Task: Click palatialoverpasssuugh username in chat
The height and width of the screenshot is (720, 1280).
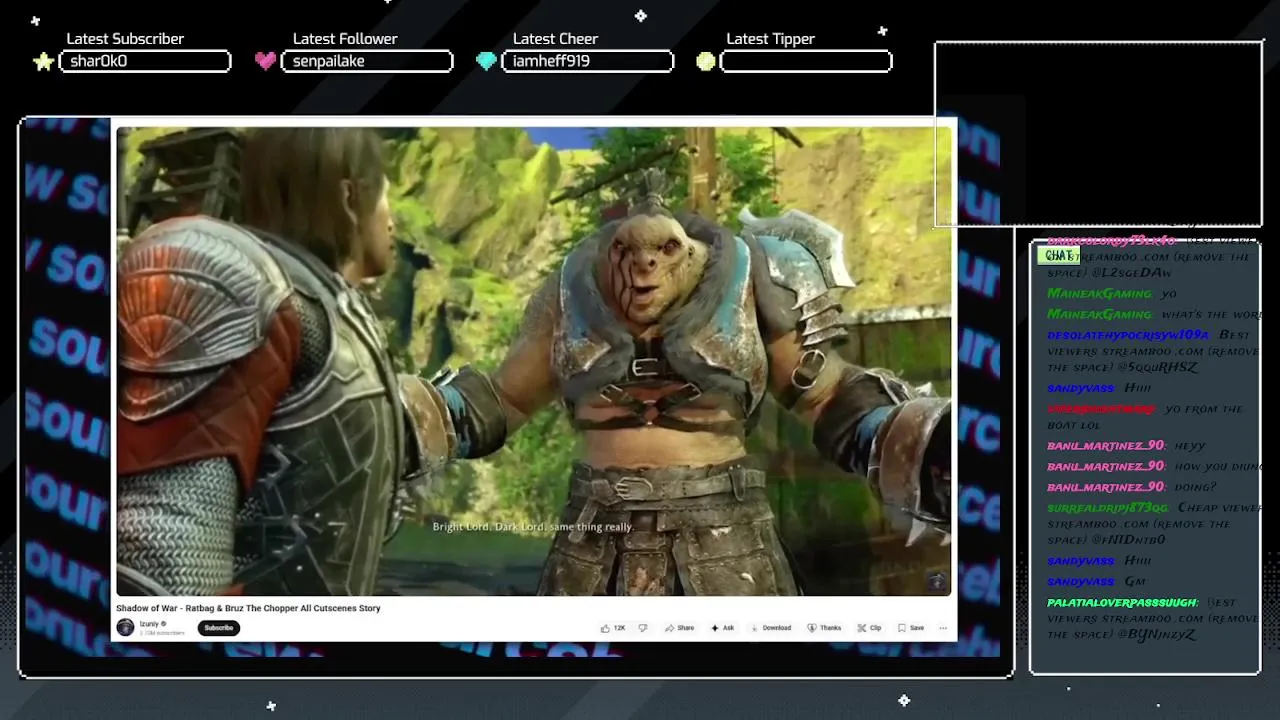Action: (1122, 603)
